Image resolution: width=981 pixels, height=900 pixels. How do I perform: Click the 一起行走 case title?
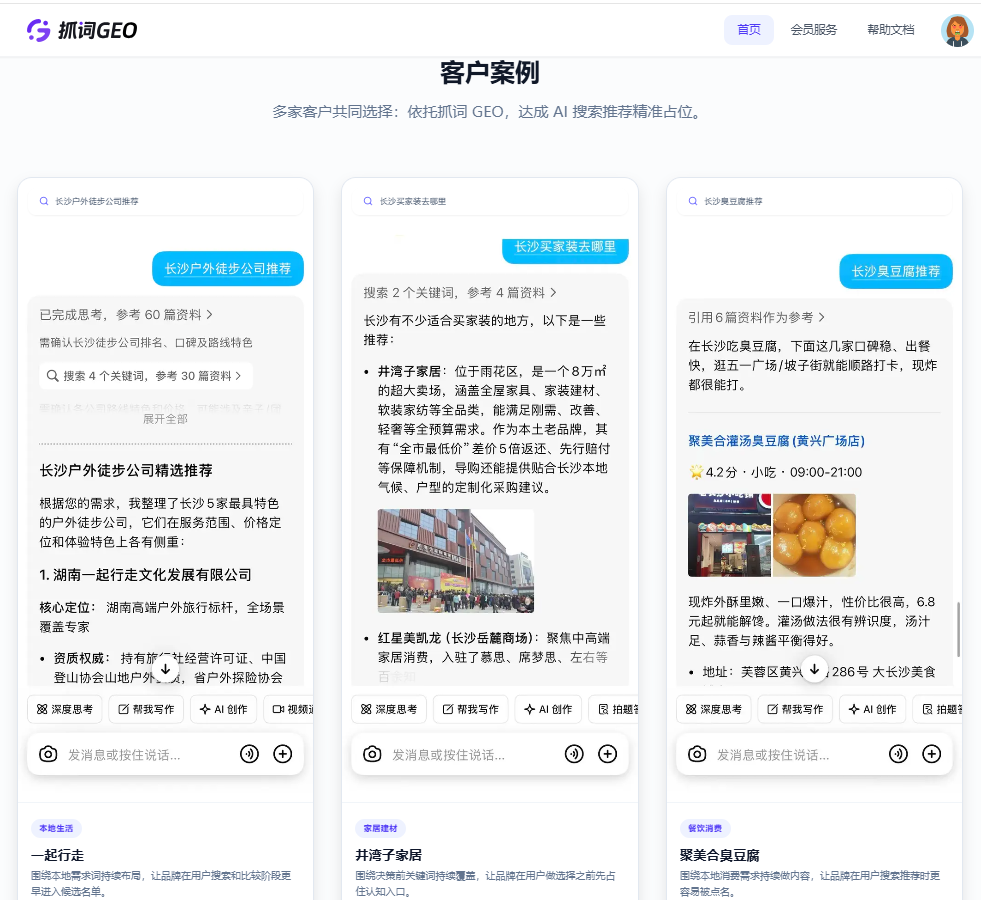tap(58, 855)
